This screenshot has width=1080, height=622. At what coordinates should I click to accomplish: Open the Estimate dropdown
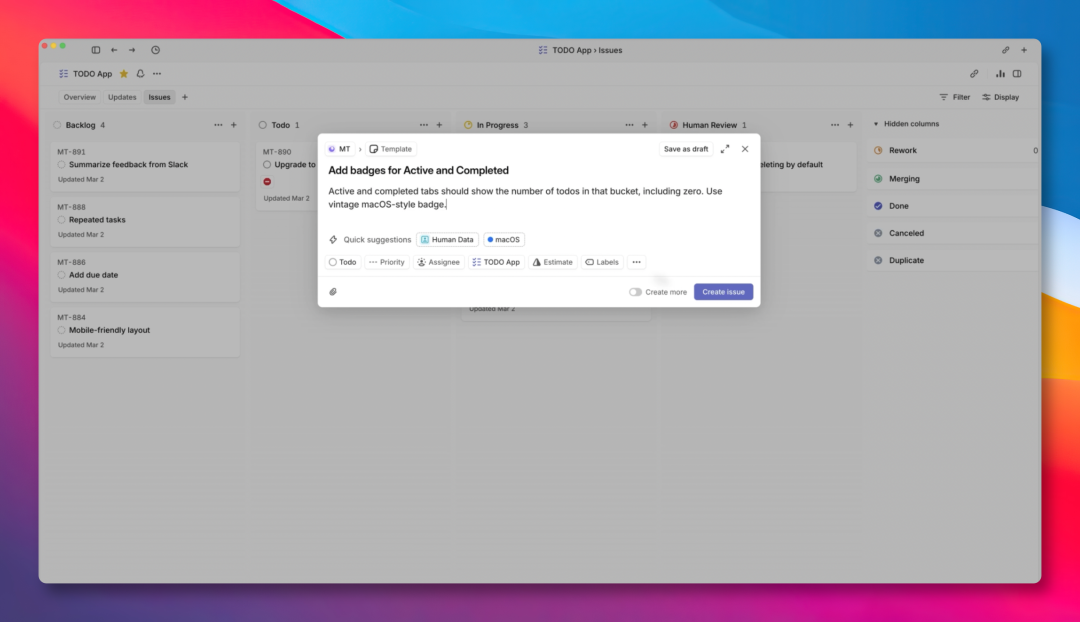click(552, 262)
